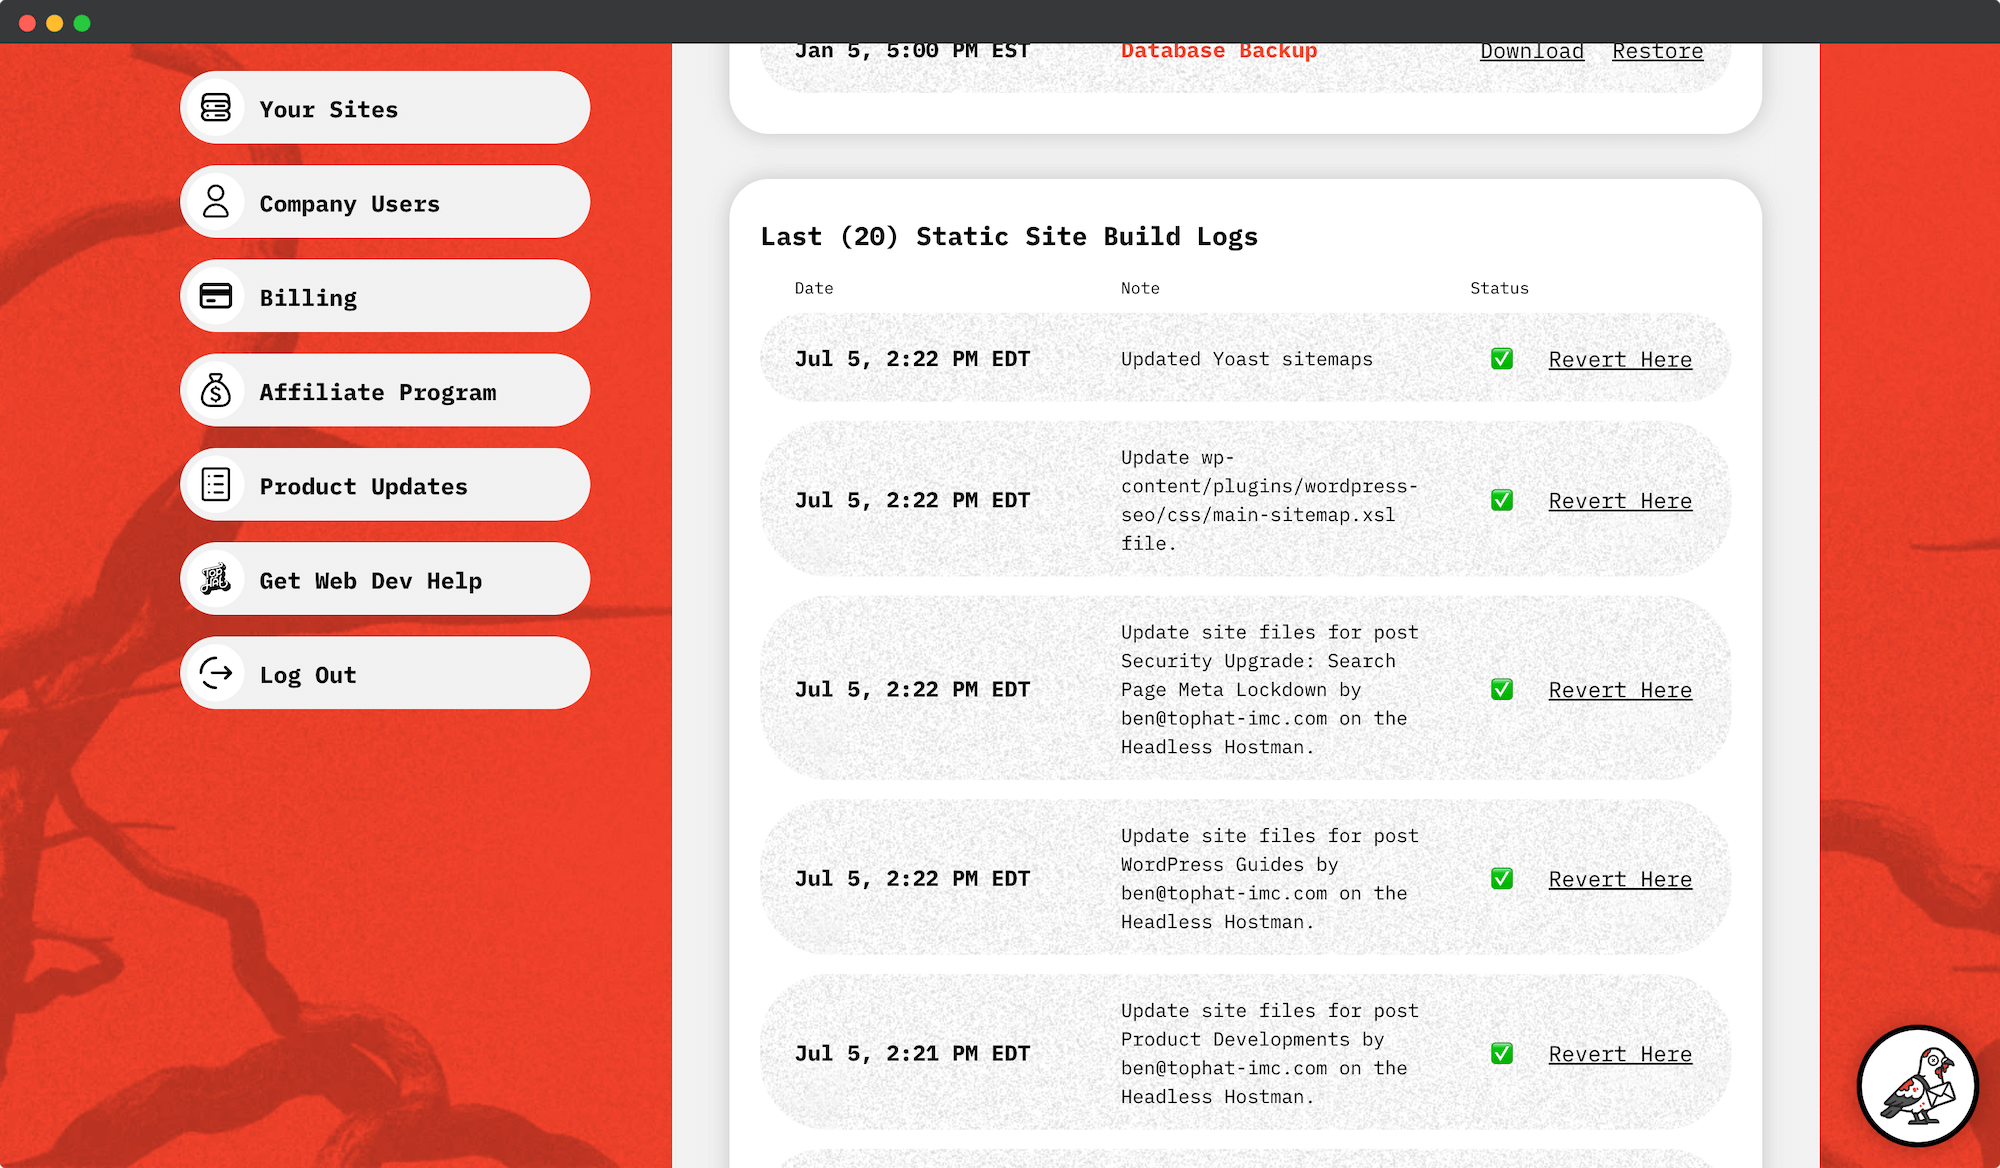Screen dimensions: 2000x1168
Task: Click Log Out
Action: 385,673
